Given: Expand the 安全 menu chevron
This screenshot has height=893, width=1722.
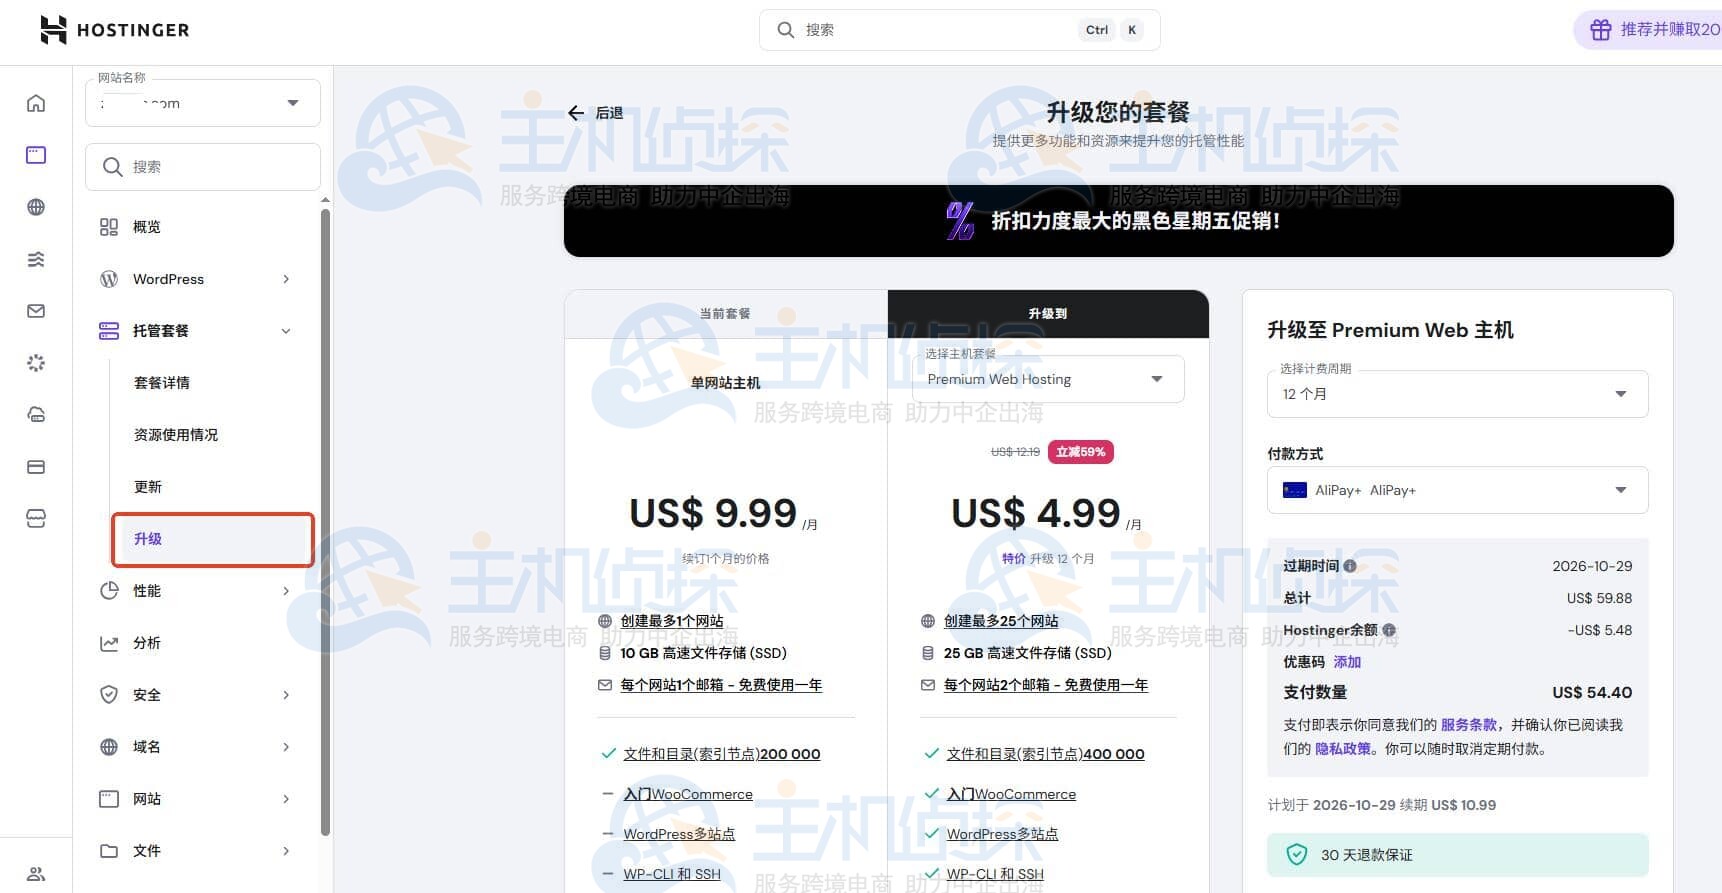Looking at the screenshot, I should pos(286,695).
